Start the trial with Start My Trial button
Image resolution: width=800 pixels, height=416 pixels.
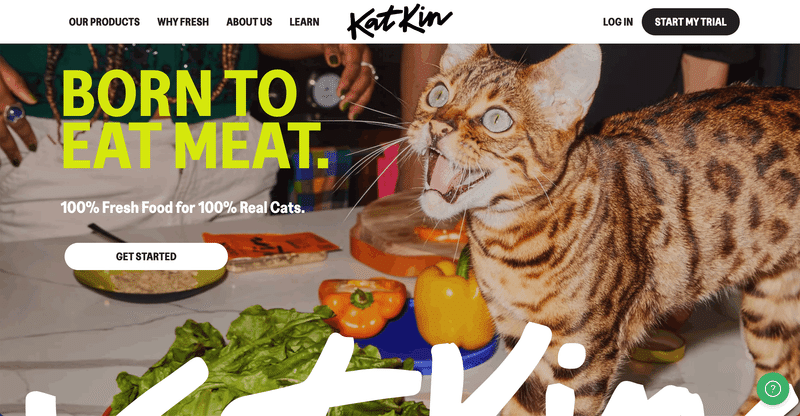click(x=690, y=22)
